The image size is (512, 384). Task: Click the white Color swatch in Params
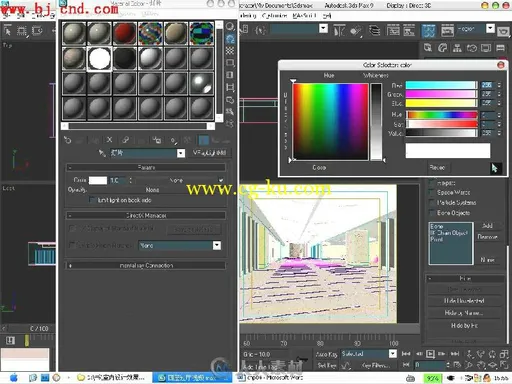tap(98, 180)
